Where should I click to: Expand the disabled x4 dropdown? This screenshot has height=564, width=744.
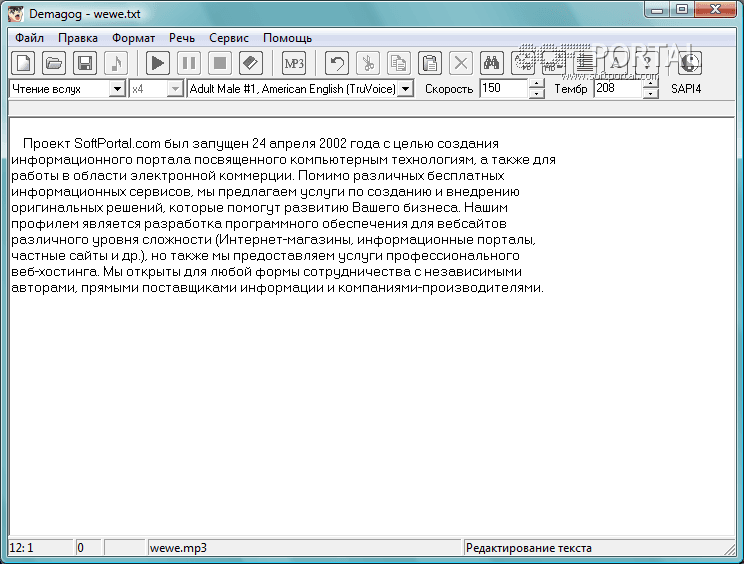click(175, 89)
